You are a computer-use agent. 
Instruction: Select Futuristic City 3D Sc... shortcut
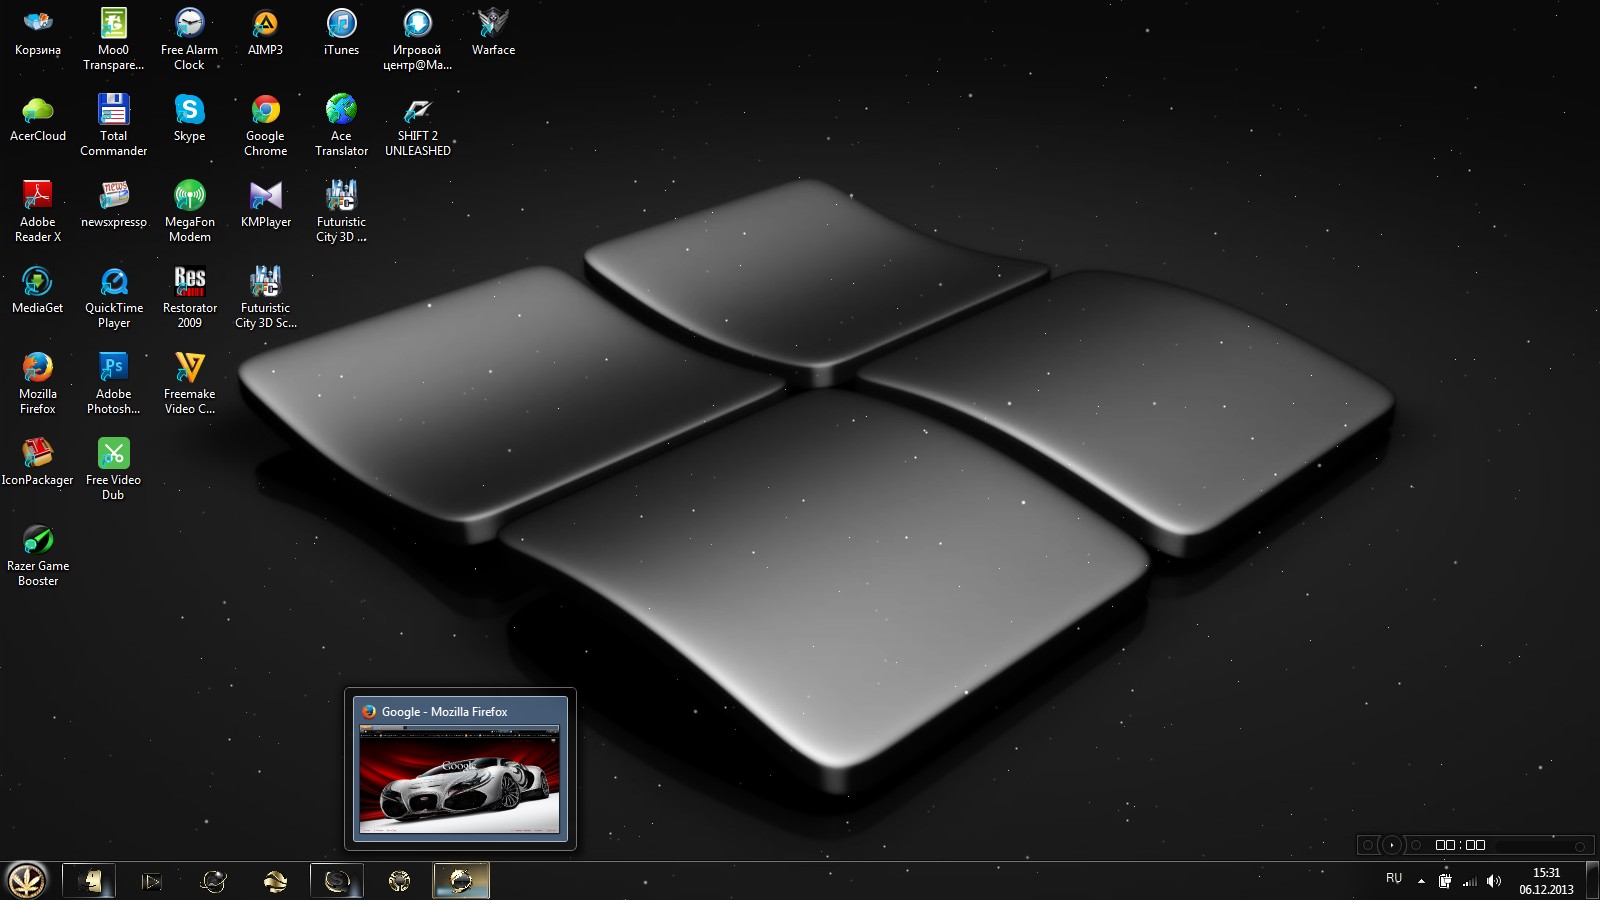coord(265,297)
